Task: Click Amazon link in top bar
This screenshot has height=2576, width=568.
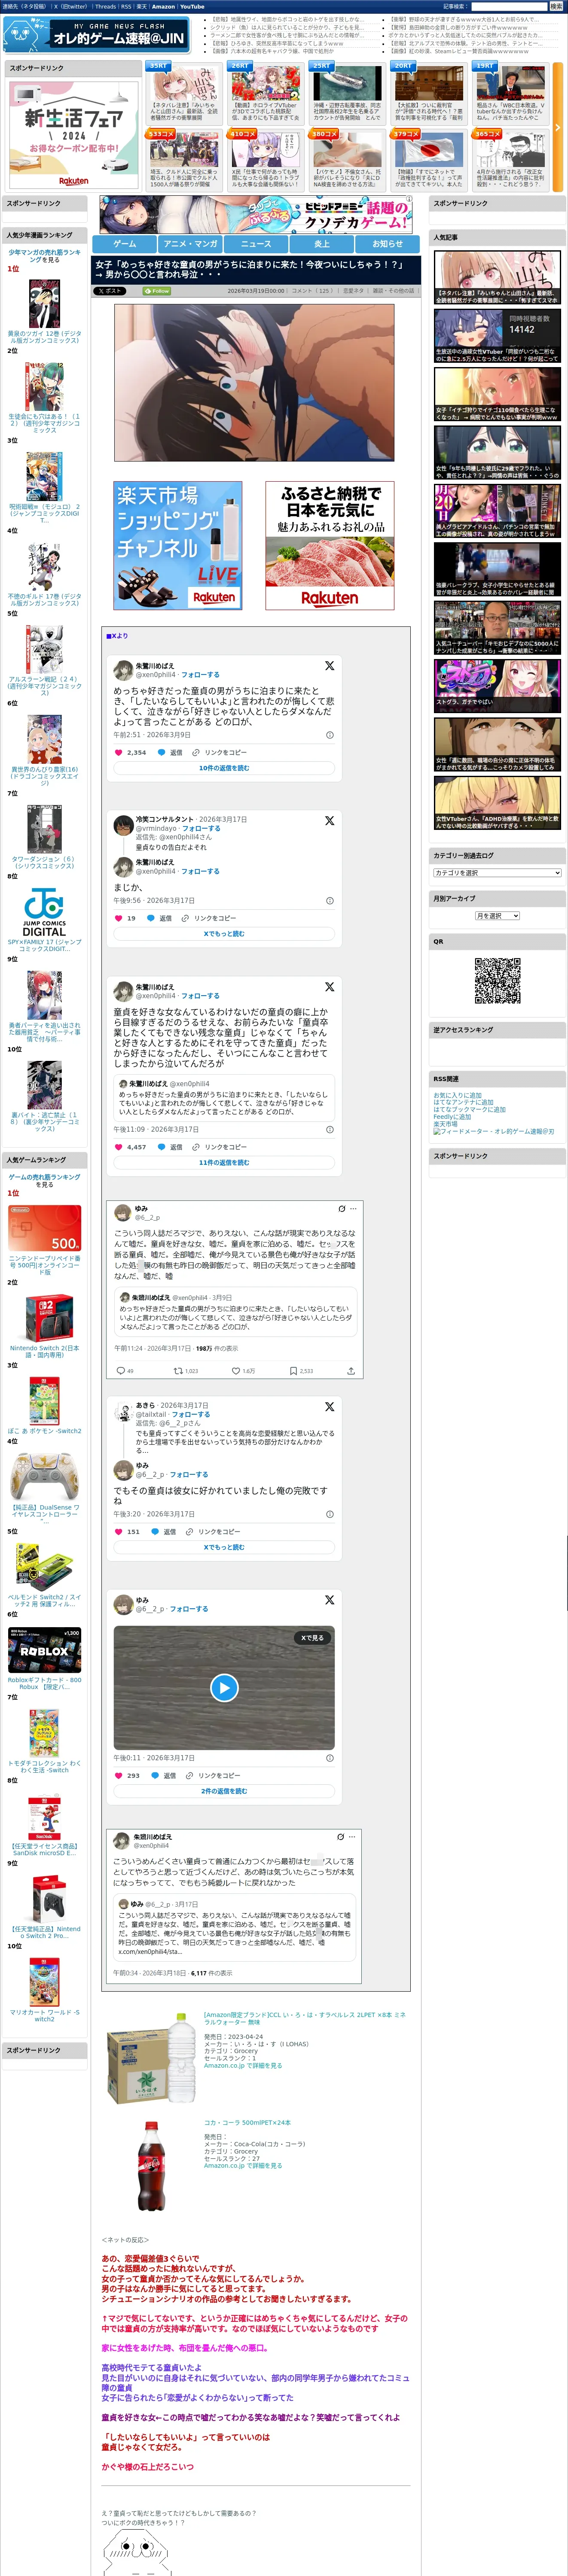Action: [163, 7]
